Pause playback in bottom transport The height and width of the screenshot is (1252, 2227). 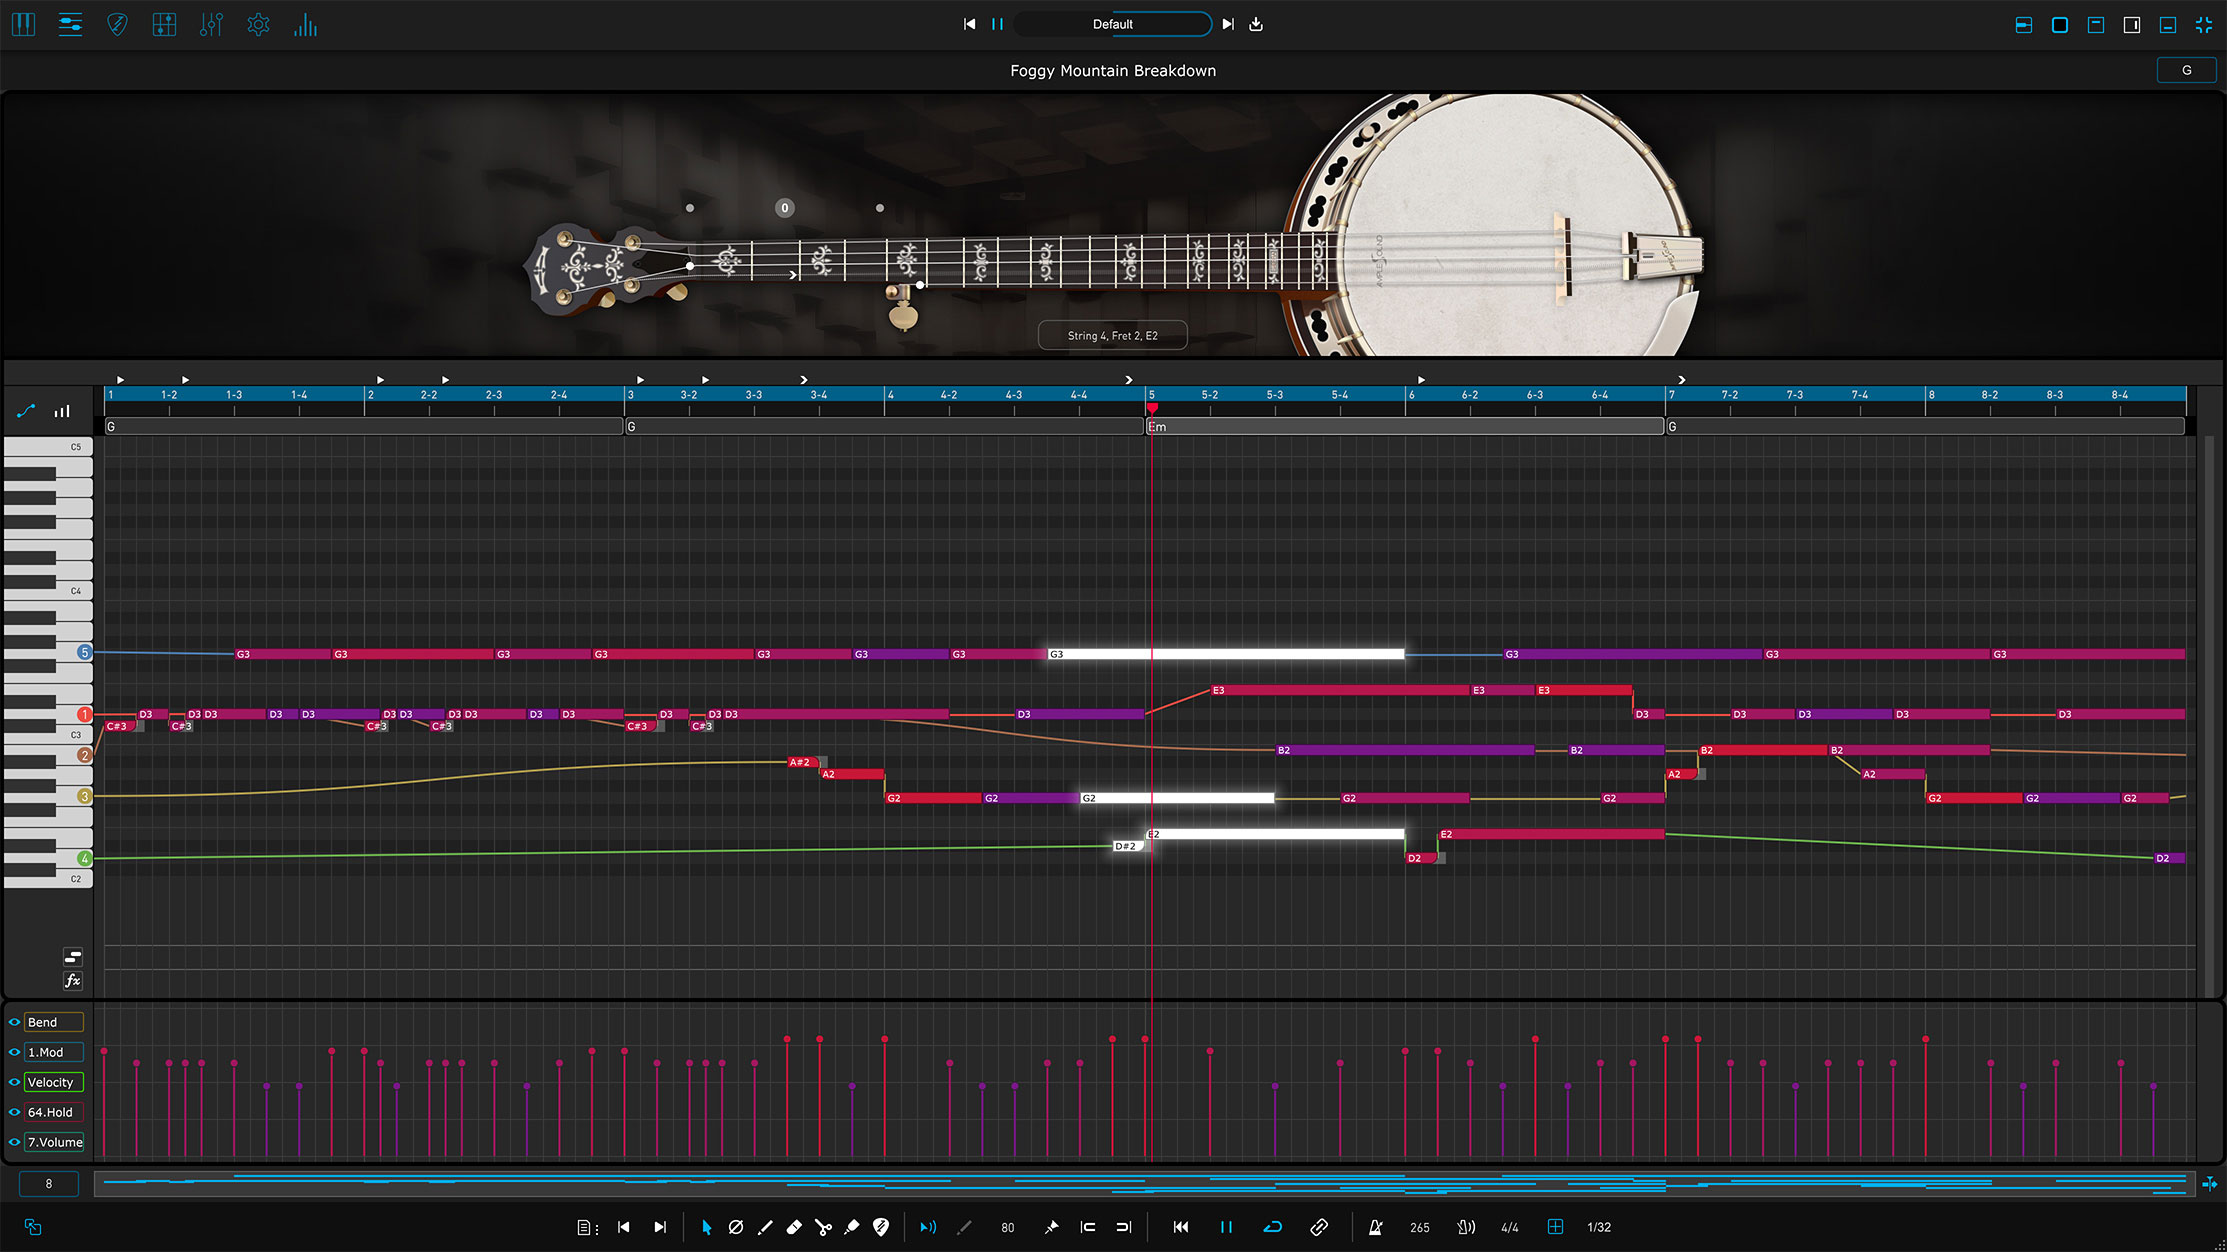click(1226, 1227)
